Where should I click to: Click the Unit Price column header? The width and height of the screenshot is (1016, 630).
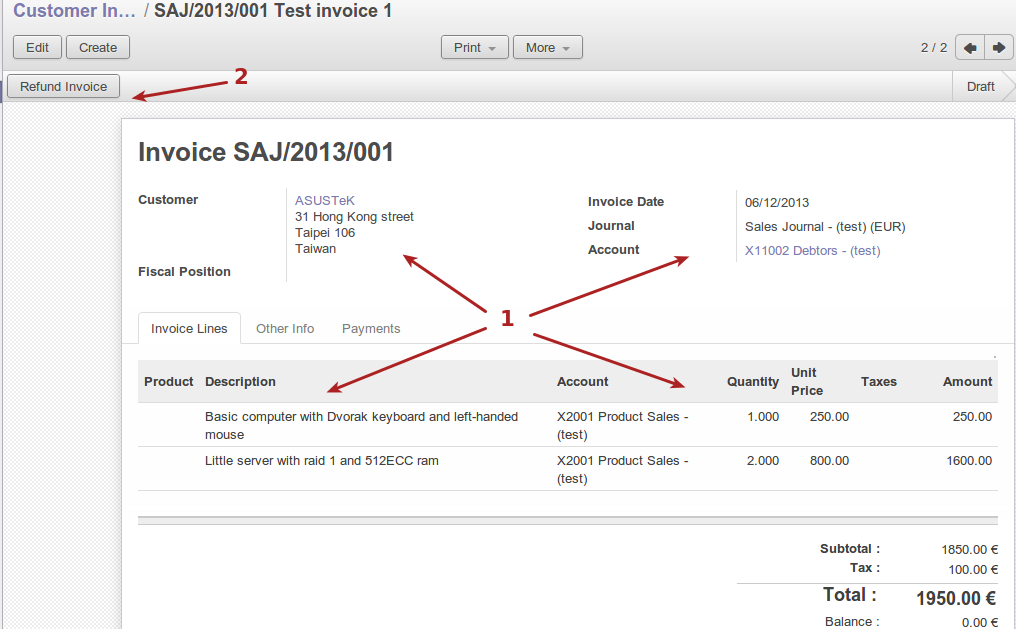click(x=807, y=381)
